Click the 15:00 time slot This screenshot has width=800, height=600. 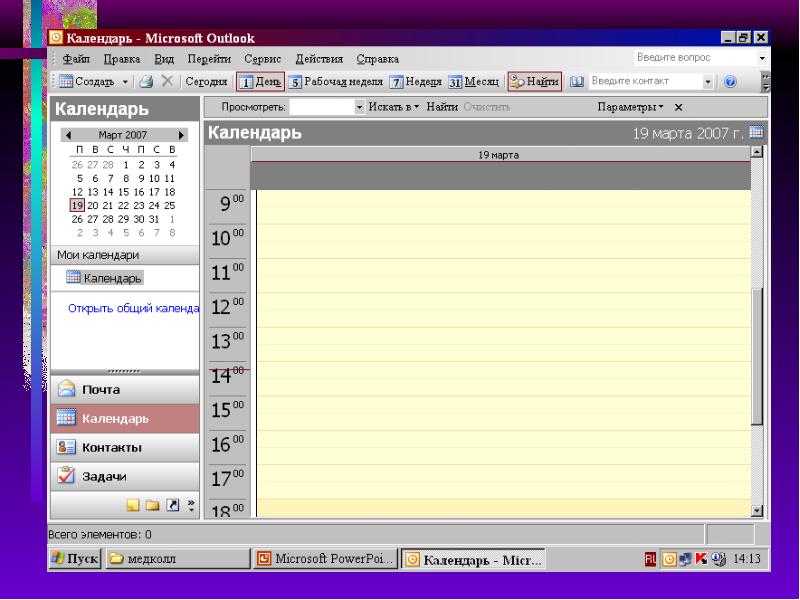(503, 413)
